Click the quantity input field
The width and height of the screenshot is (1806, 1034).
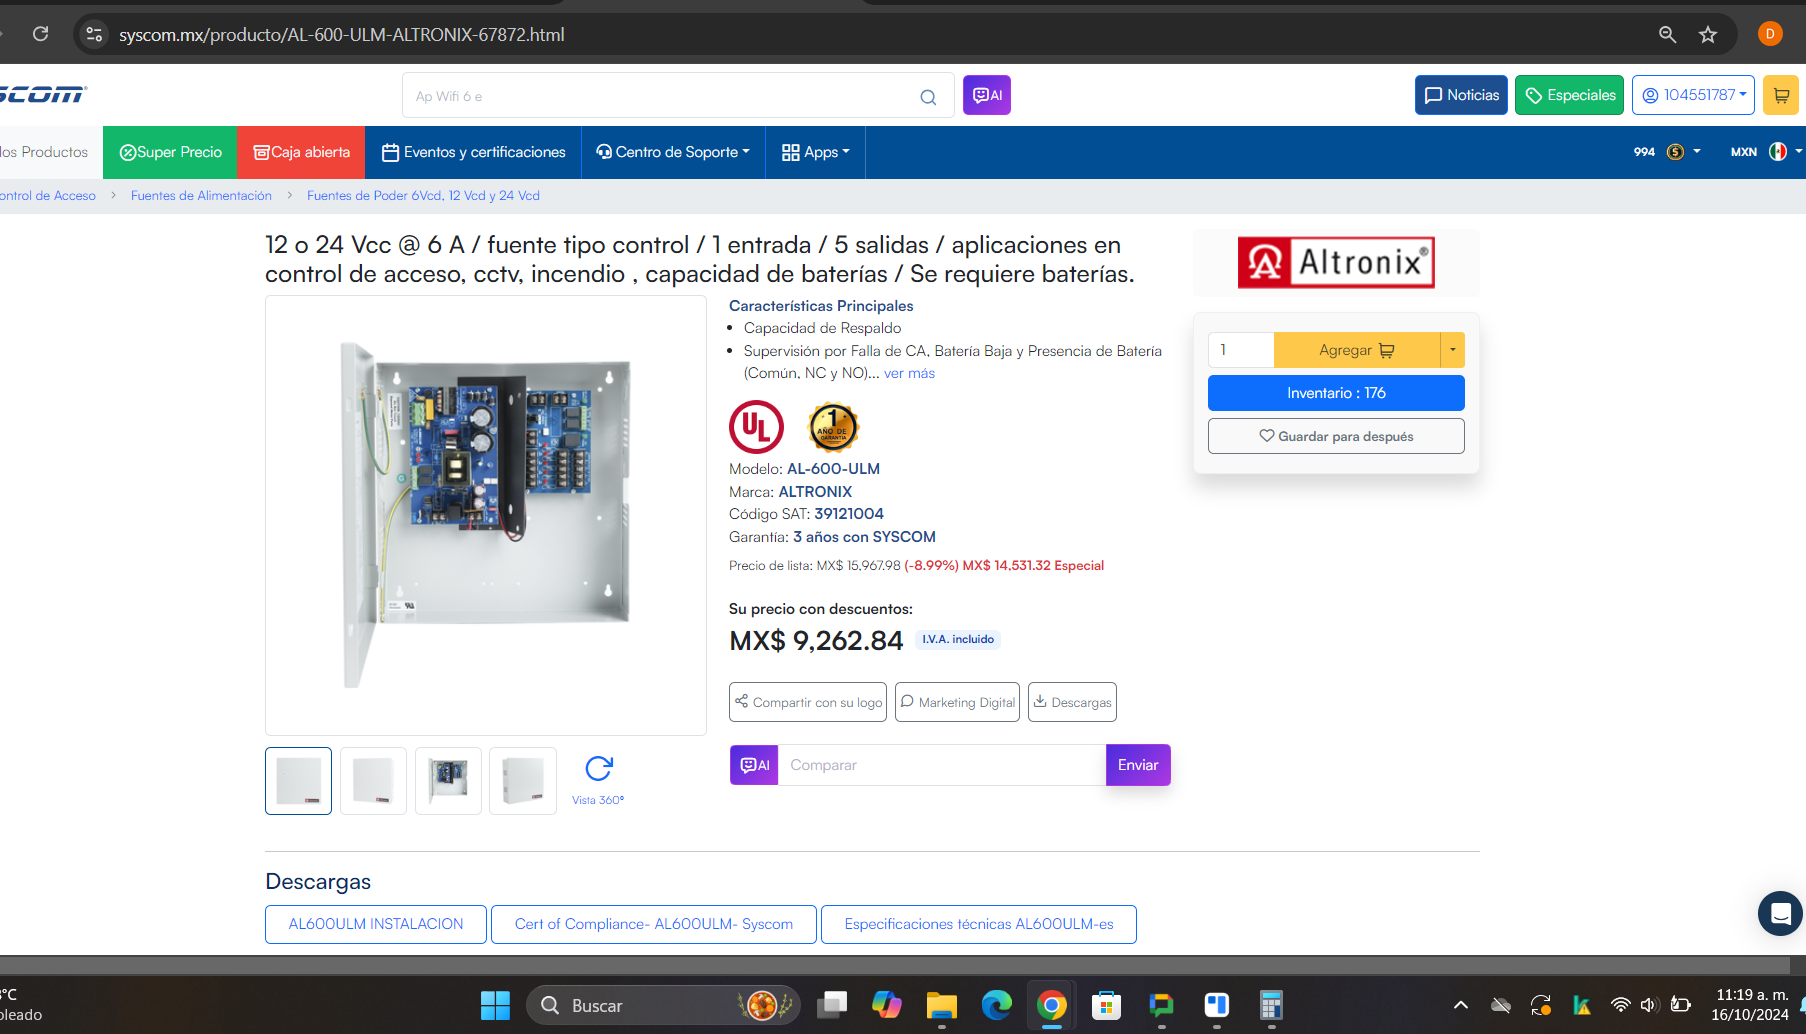click(1241, 350)
